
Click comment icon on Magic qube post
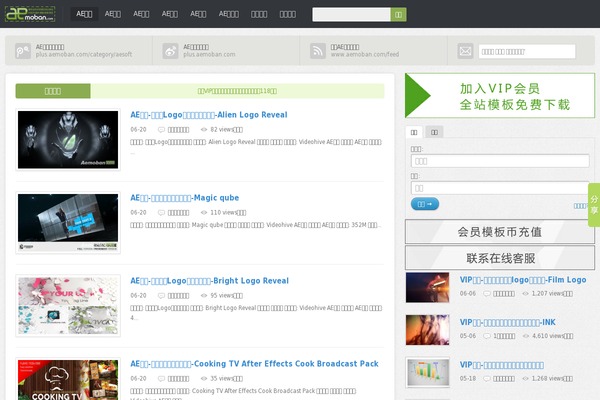[161, 213]
